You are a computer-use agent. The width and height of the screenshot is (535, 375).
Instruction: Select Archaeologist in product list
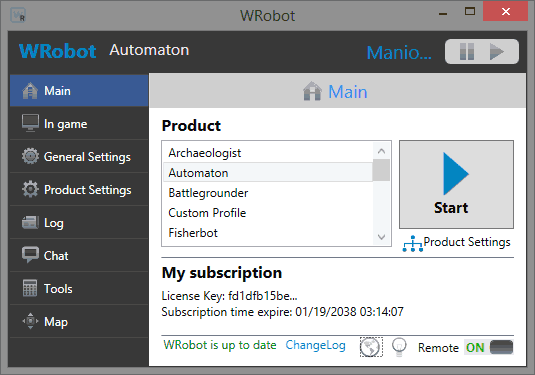pyautogui.click(x=268, y=153)
